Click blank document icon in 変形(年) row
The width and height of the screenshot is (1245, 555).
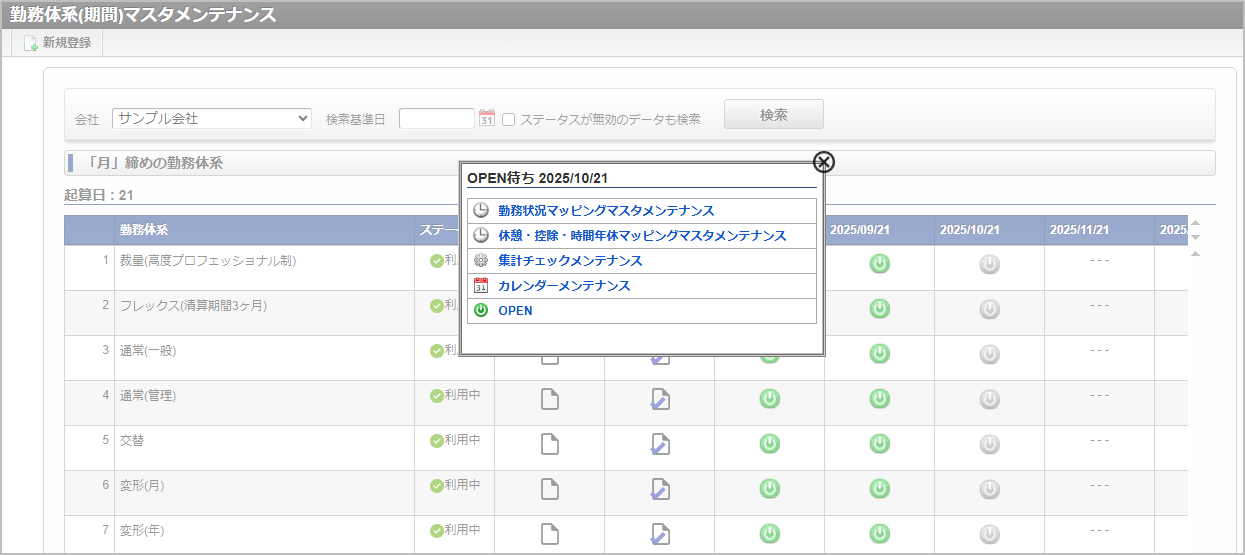click(x=549, y=534)
